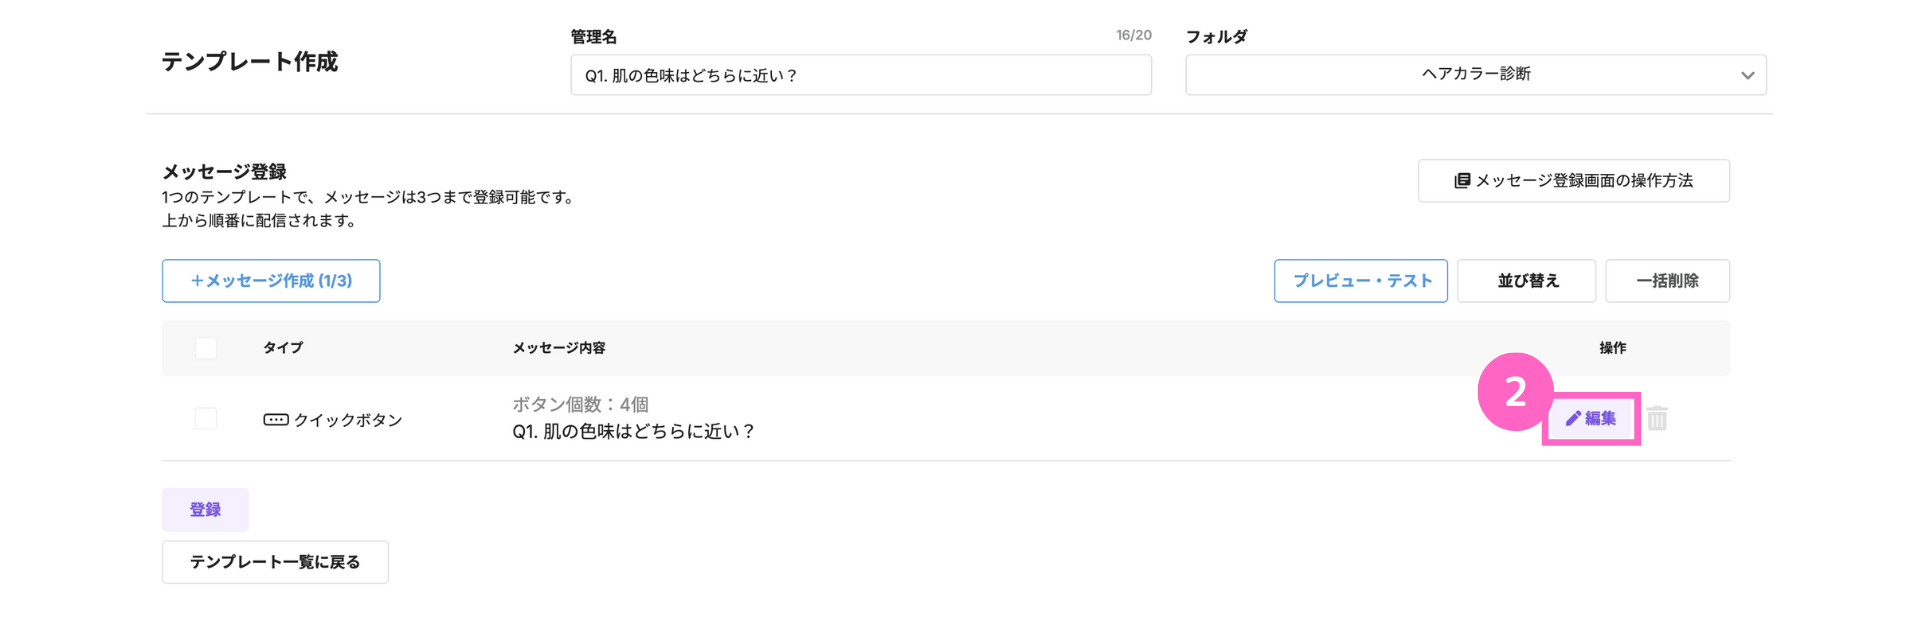Select message text Q1. 肌の色味はどちらに近い？
The height and width of the screenshot is (640, 1920).
(x=634, y=431)
